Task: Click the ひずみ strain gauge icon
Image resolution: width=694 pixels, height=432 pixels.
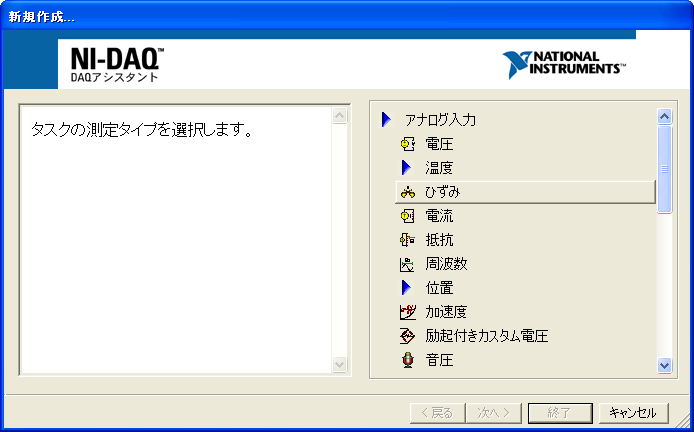Action: click(408, 193)
